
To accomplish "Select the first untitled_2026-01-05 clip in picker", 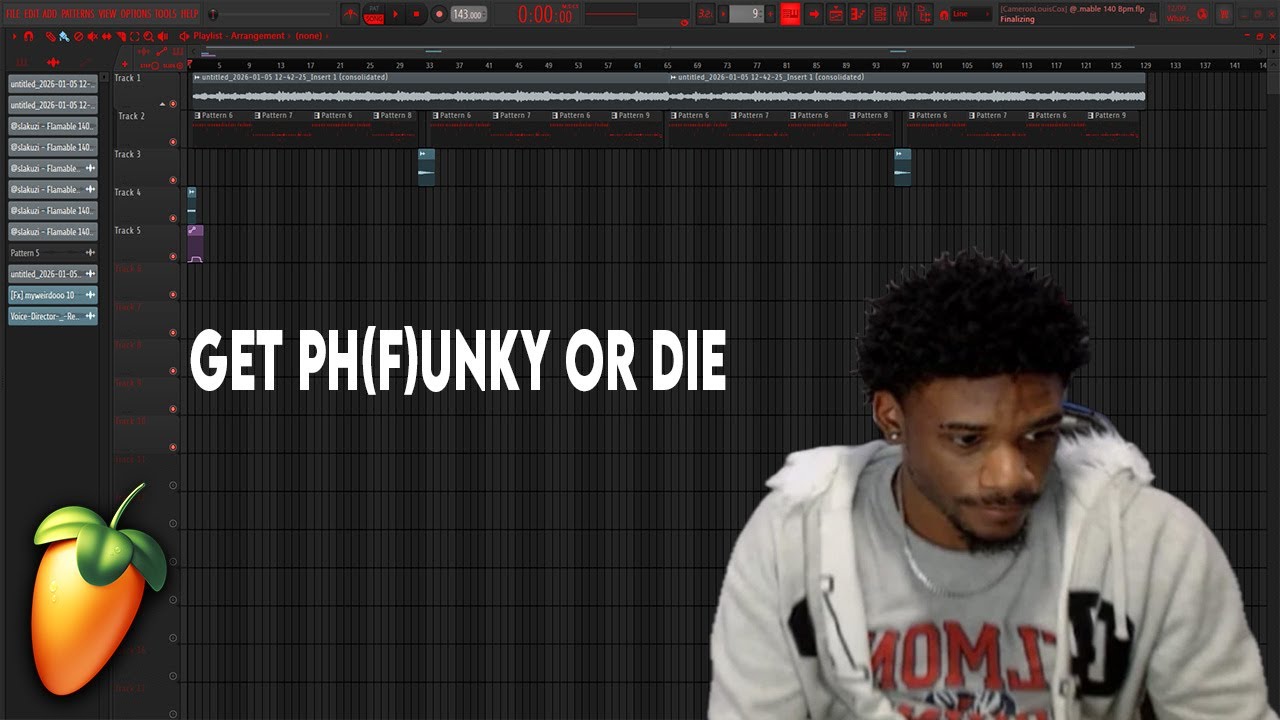I will pyautogui.click(x=53, y=84).
